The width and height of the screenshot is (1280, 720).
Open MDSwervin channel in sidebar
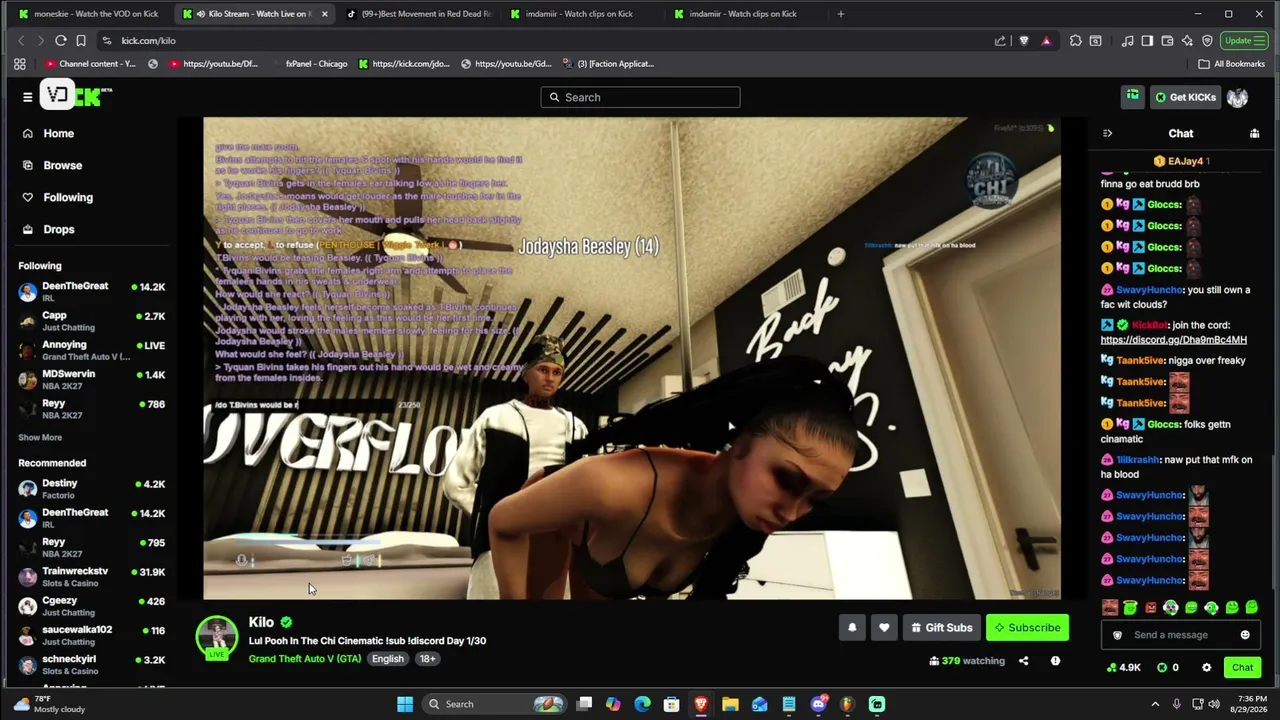click(91, 380)
